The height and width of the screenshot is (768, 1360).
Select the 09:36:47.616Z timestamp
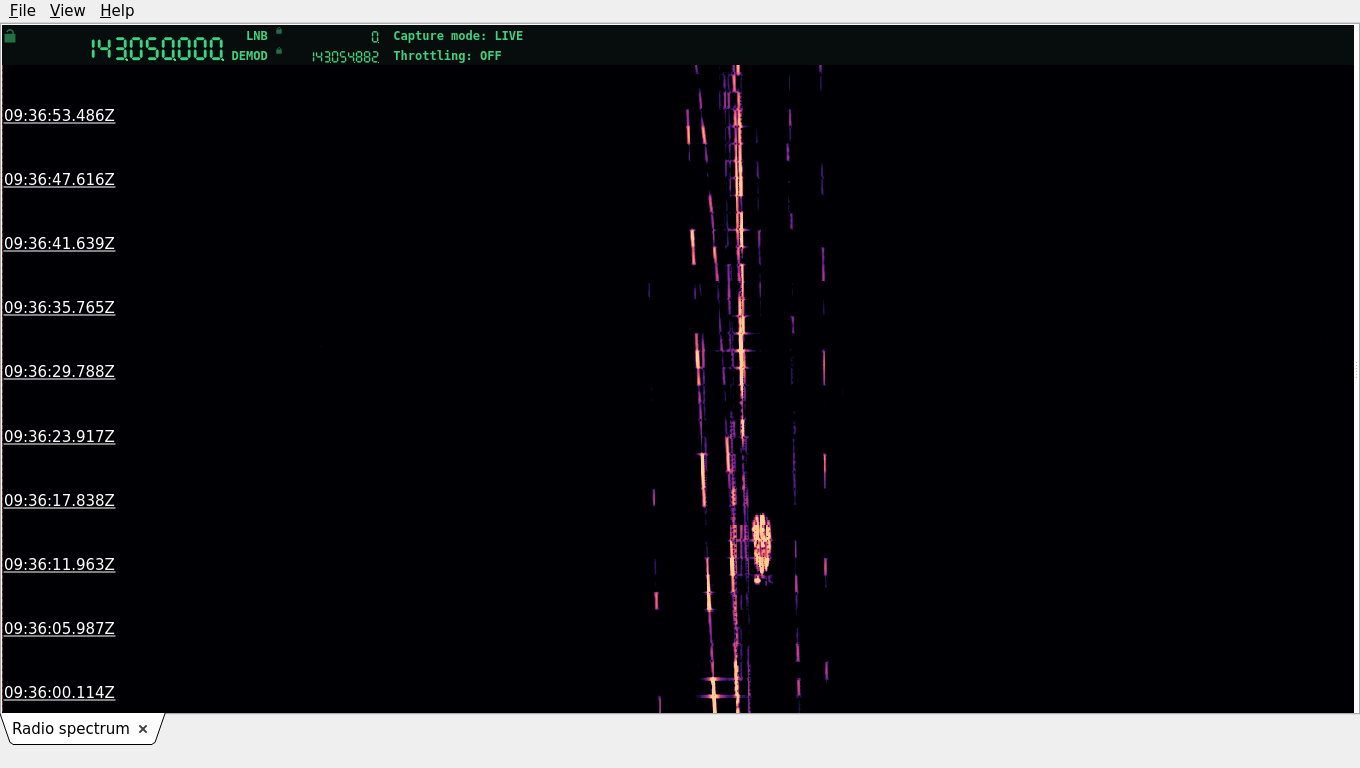[60, 180]
